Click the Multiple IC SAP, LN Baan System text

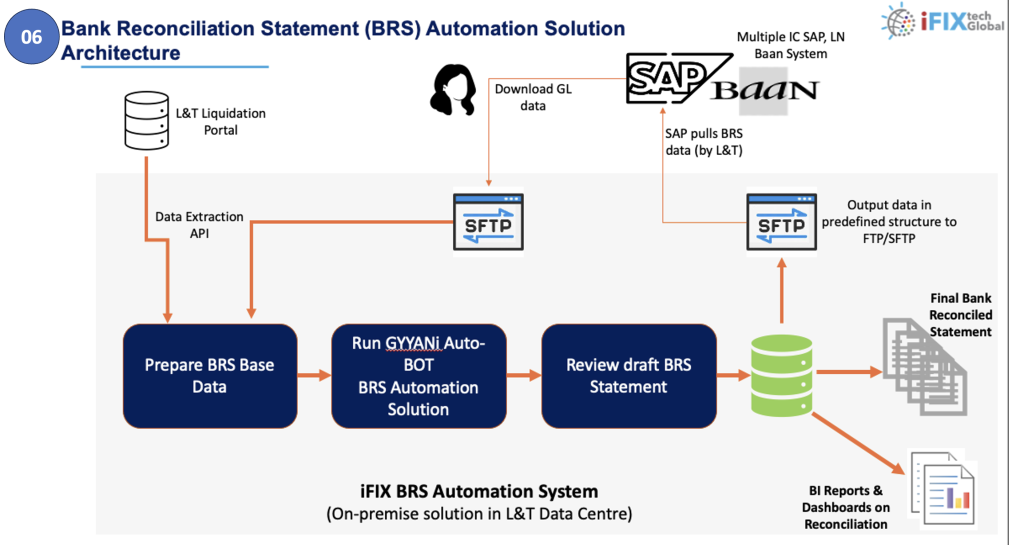pos(791,45)
